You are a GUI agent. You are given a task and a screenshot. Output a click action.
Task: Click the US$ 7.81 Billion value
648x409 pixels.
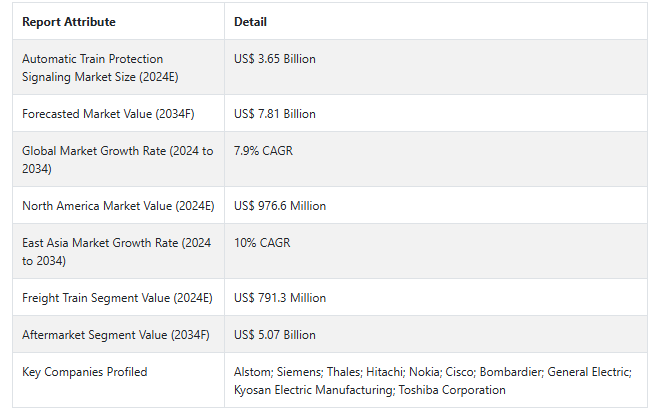click(x=274, y=114)
